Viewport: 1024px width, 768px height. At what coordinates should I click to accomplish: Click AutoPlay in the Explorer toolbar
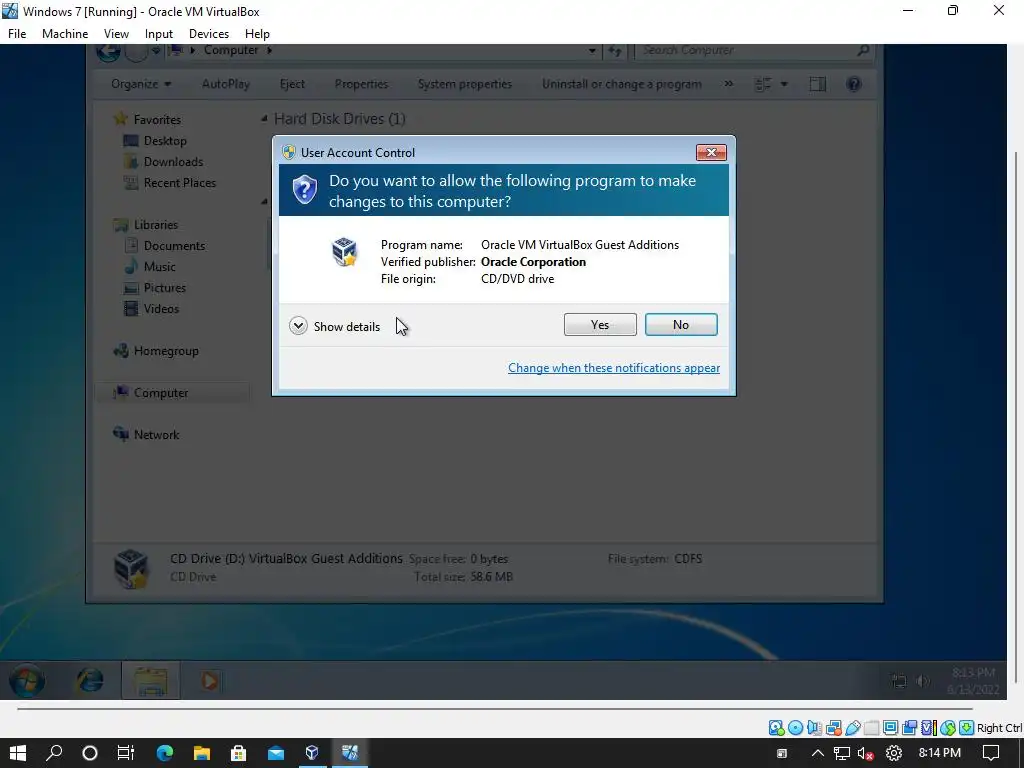coord(226,84)
